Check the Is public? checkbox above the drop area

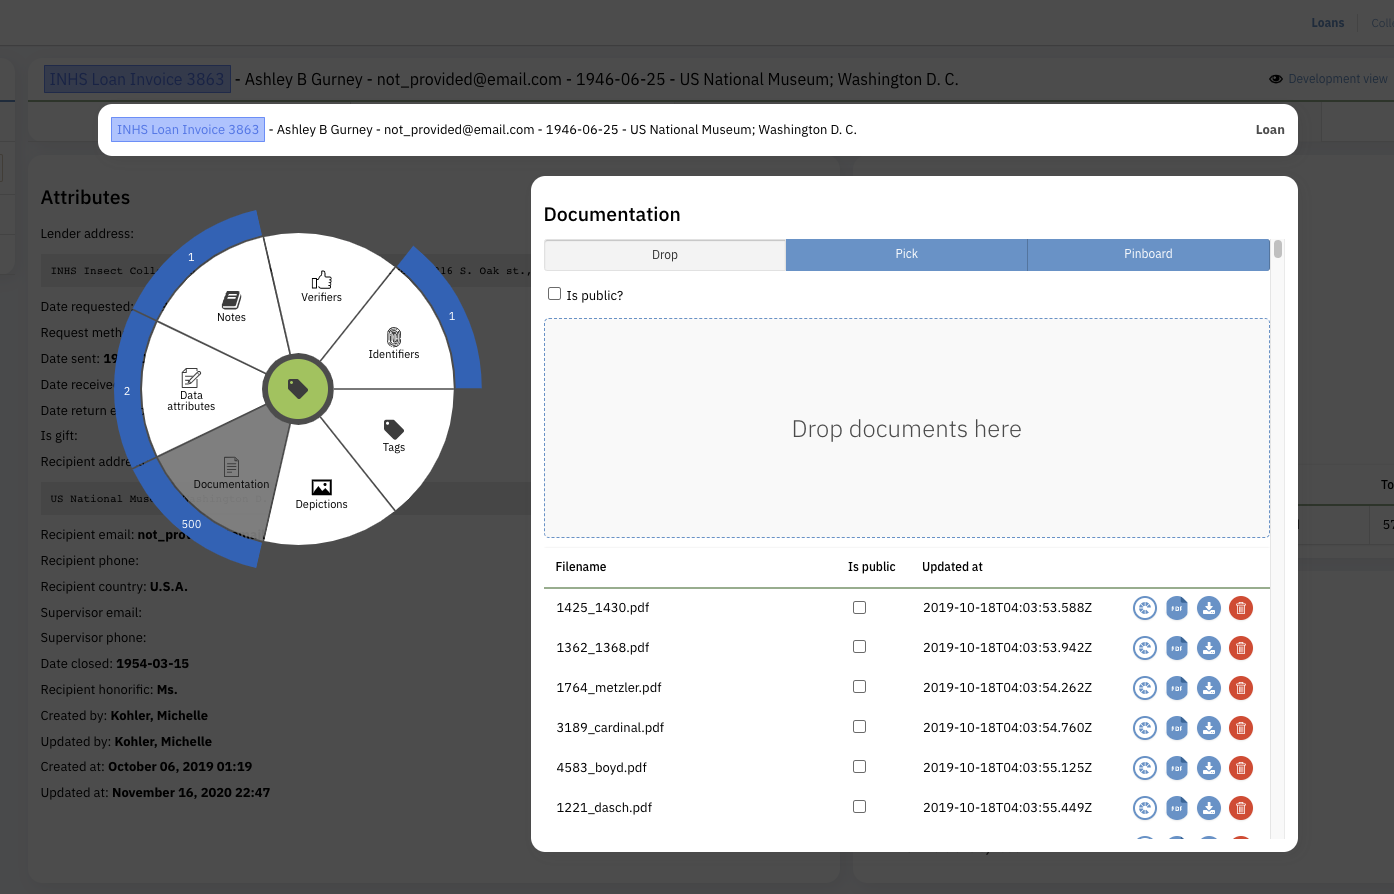pyautogui.click(x=555, y=293)
